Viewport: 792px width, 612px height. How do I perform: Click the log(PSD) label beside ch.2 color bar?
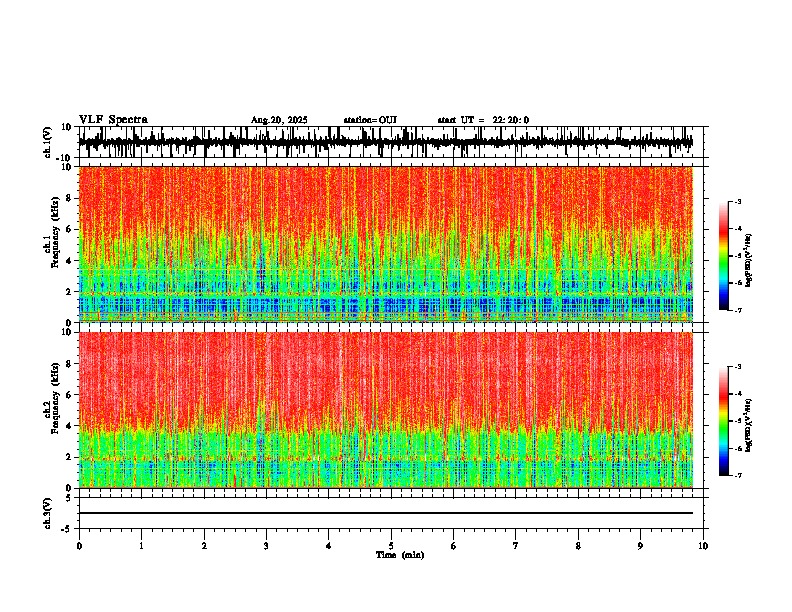(x=749, y=425)
